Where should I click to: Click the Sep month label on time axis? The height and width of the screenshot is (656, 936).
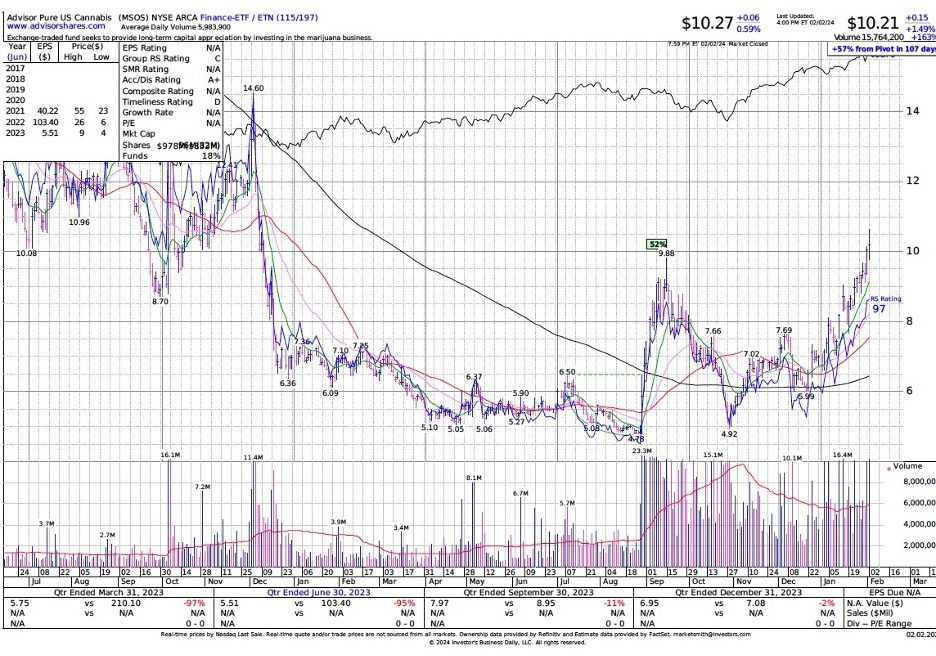[655, 581]
